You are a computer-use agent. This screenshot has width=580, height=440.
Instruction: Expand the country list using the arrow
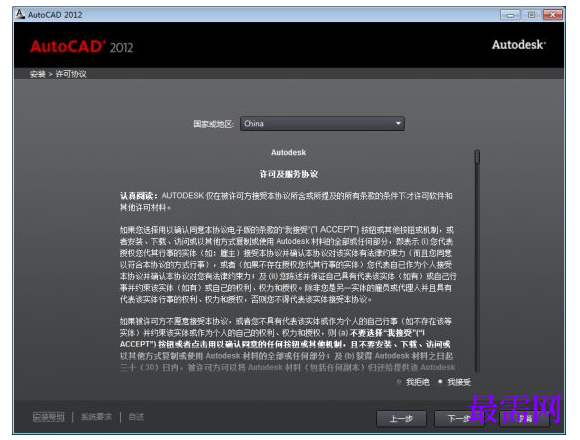point(398,123)
